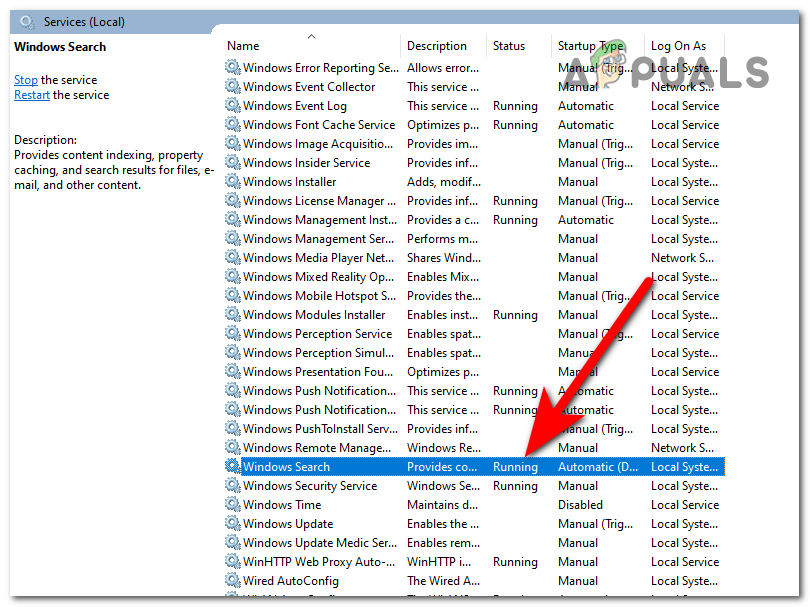Click the Stop the service link
Screen dimensions: 810x607
coord(26,80)
